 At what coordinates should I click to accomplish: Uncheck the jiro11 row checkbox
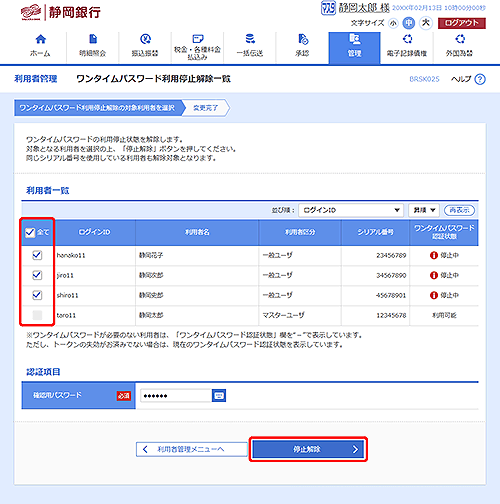(37, 275)
